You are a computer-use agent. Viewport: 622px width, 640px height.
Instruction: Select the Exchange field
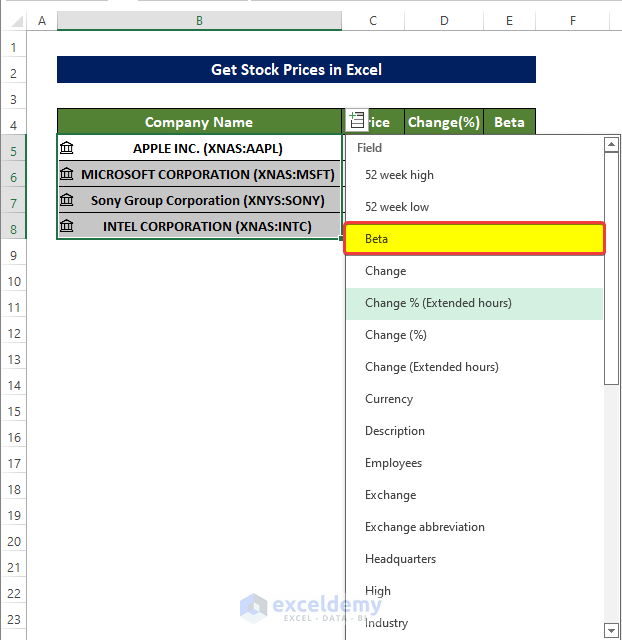tap(474, 495)
